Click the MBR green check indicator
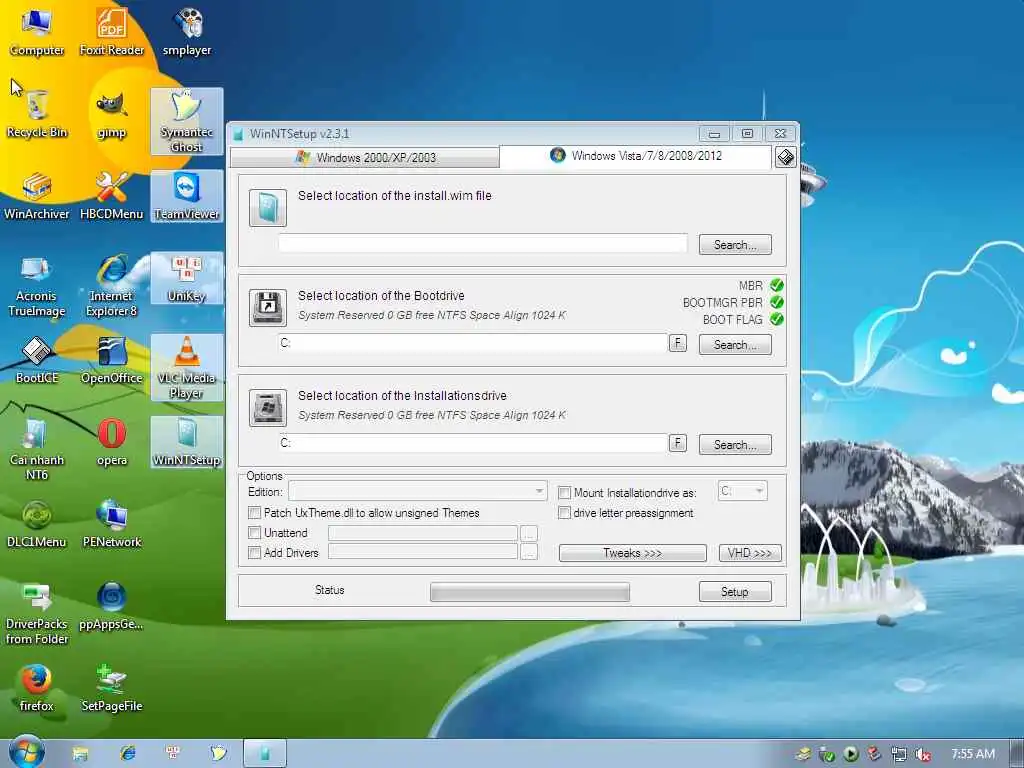This screenshot has width=1024, height=768. pos(776,285)
